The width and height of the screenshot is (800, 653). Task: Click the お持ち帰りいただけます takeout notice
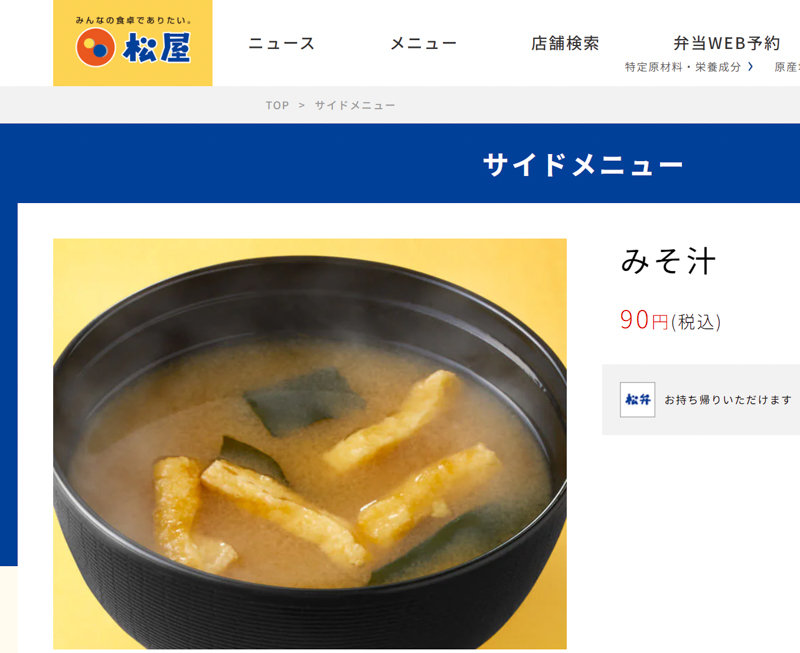tap(728, 400)
